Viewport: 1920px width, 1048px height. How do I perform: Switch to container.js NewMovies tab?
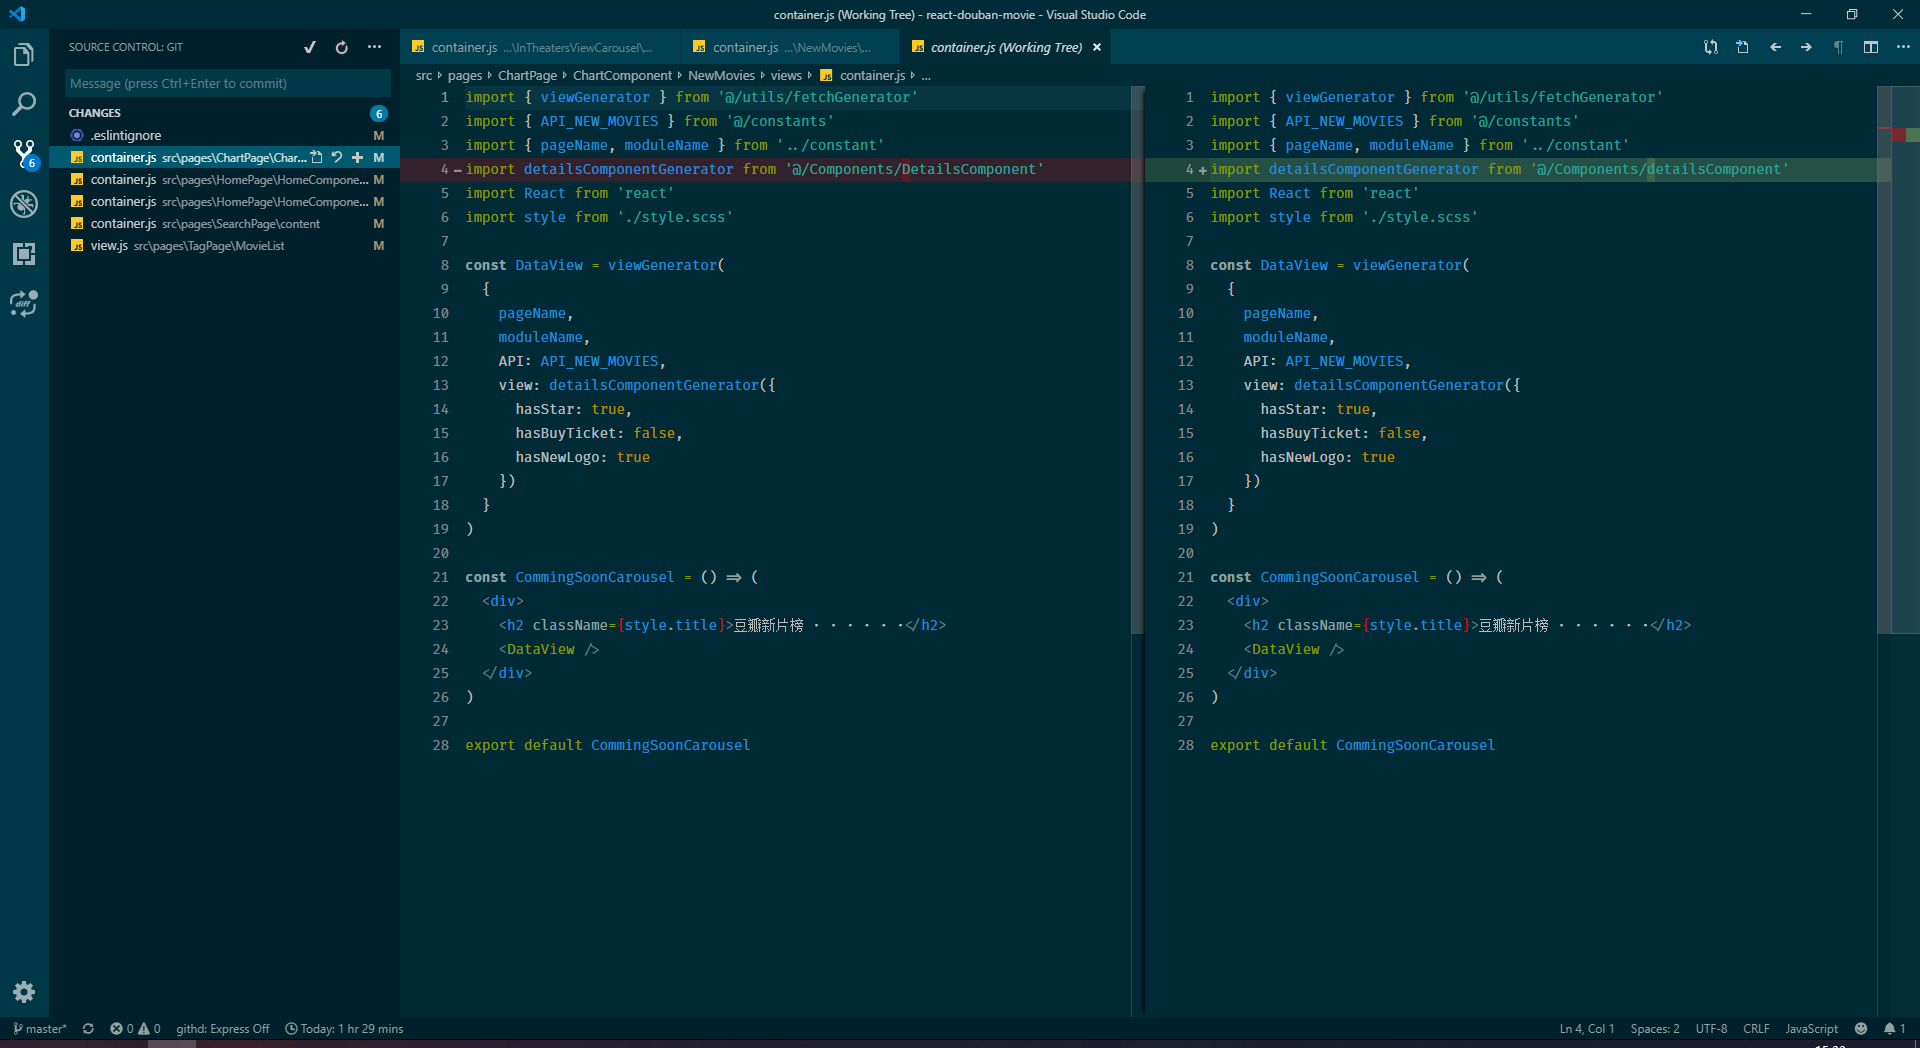(790, 47)
